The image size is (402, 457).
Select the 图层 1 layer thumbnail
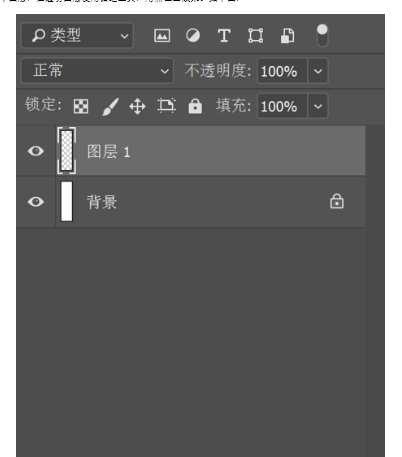tap(67, 151)
